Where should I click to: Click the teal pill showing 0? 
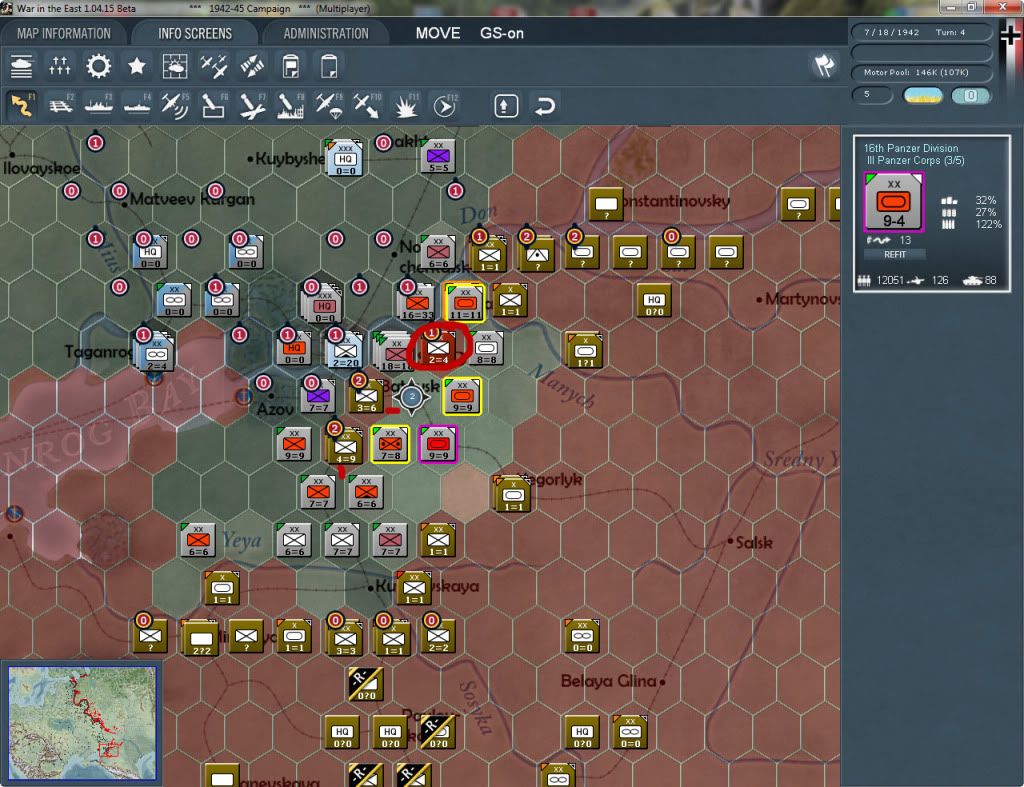(970, 95)
